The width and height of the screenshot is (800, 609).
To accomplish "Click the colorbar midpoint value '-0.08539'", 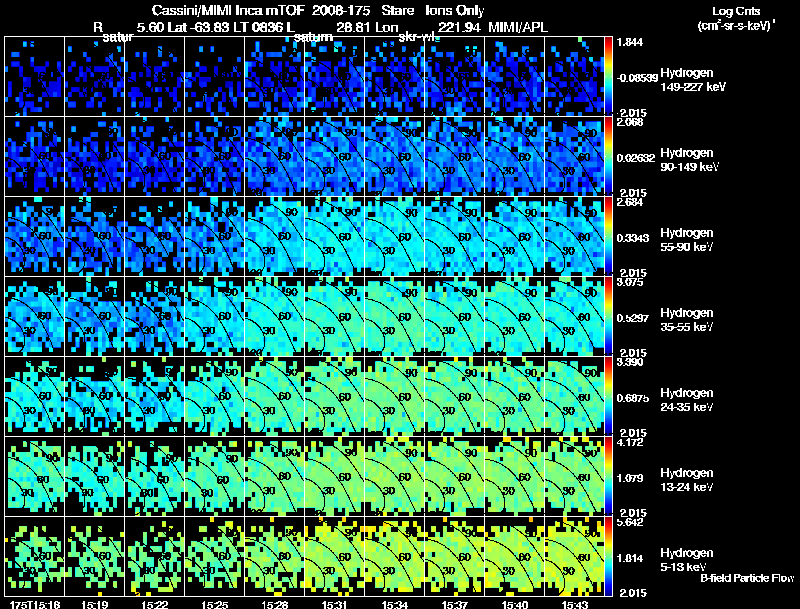I will (x=637, y=78).
